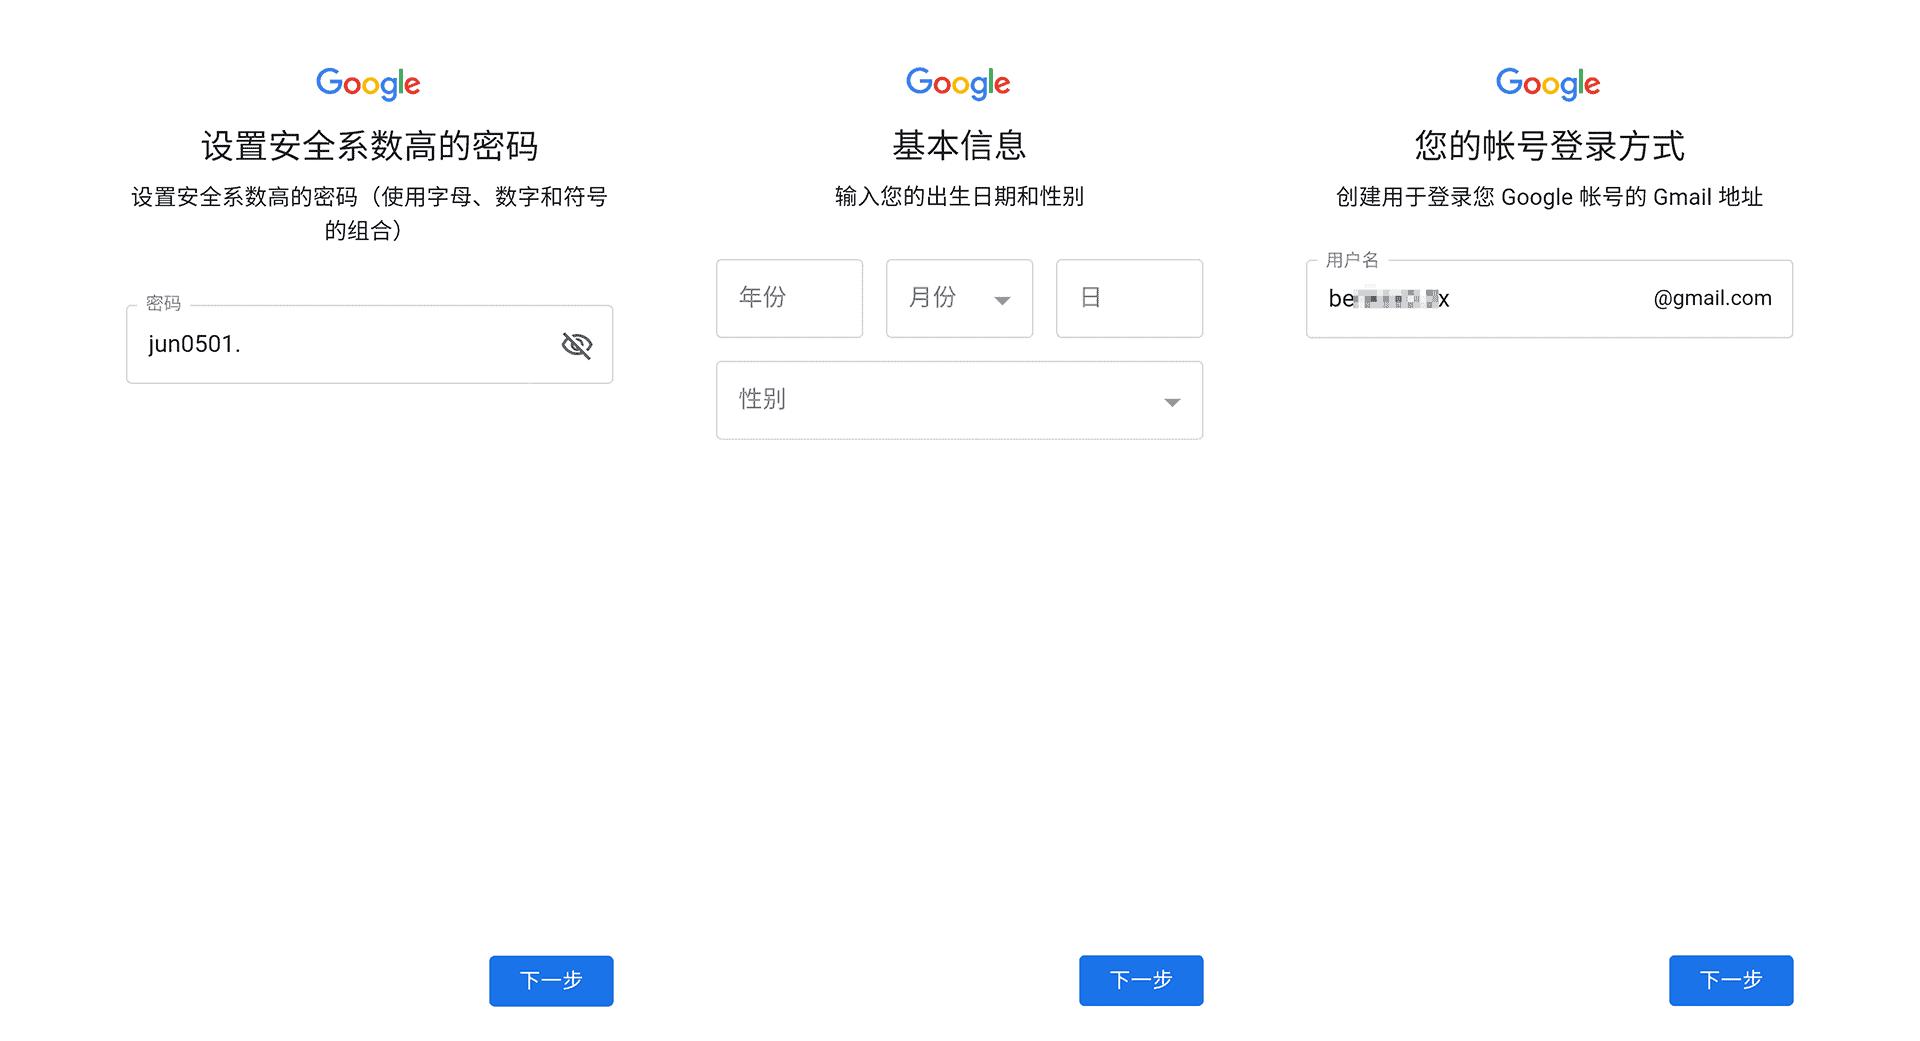Click the heading 设置安全系数高的密码
1920x1041 pixels.
tap(368, 146)
